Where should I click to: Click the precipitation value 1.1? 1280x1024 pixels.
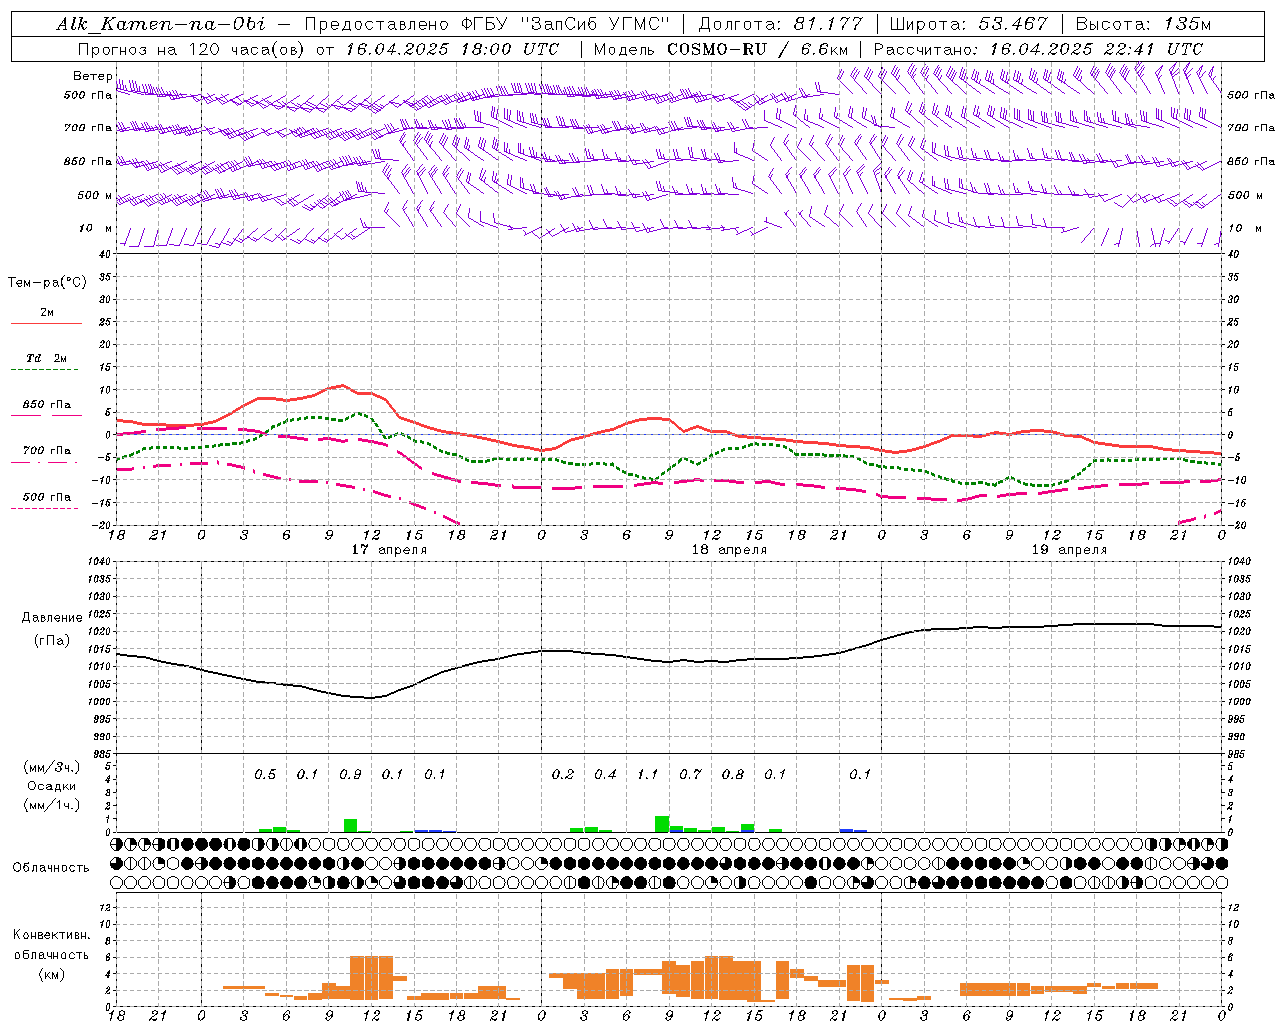(x=648, y=774)
